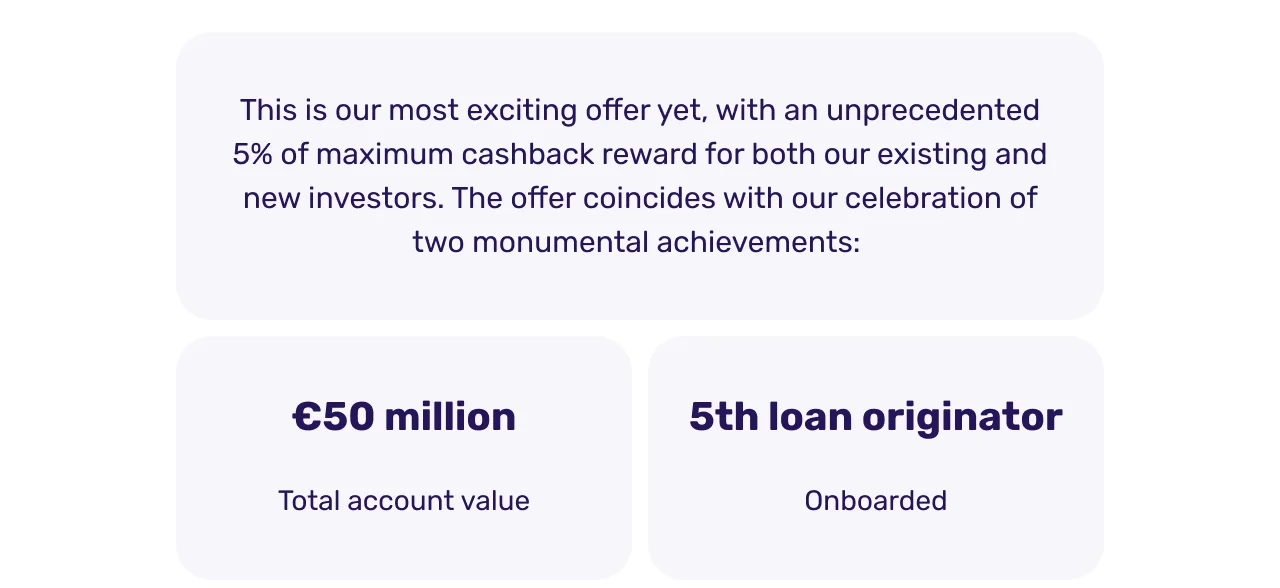This screenshot has width=1280, height=588.
Task: Click the euro symbol before 50 million
Action: pyautogui.click(x=305, y=417)
